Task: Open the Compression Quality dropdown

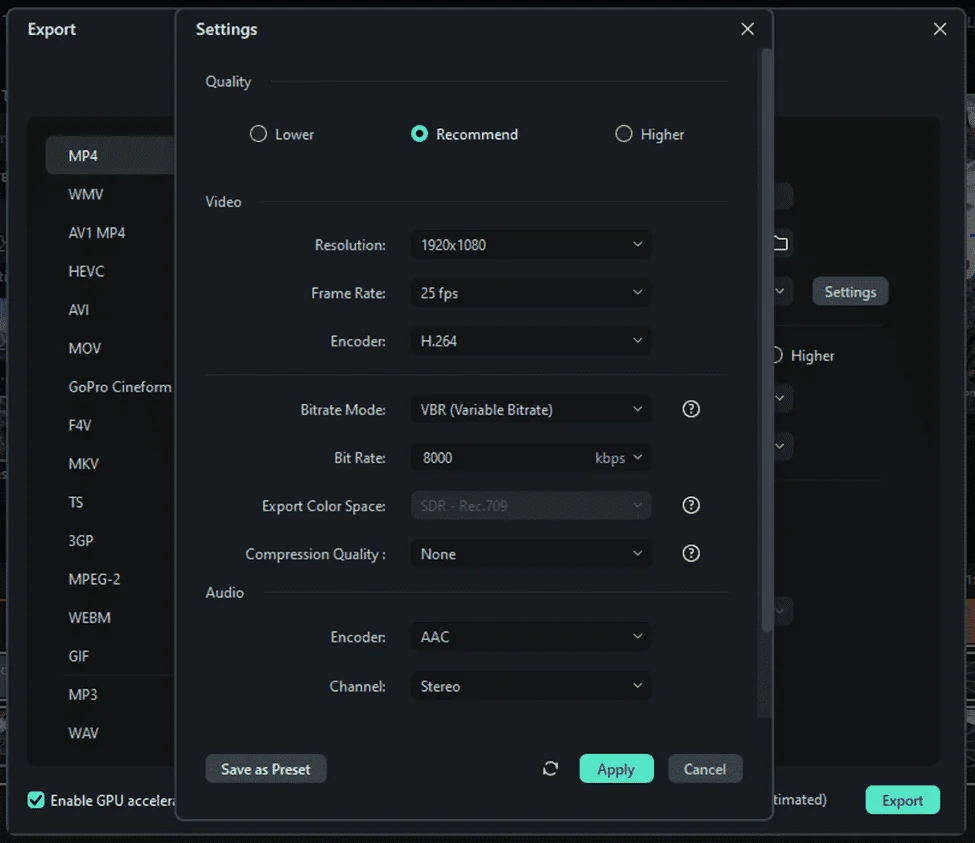Action: tap(531, 553)
